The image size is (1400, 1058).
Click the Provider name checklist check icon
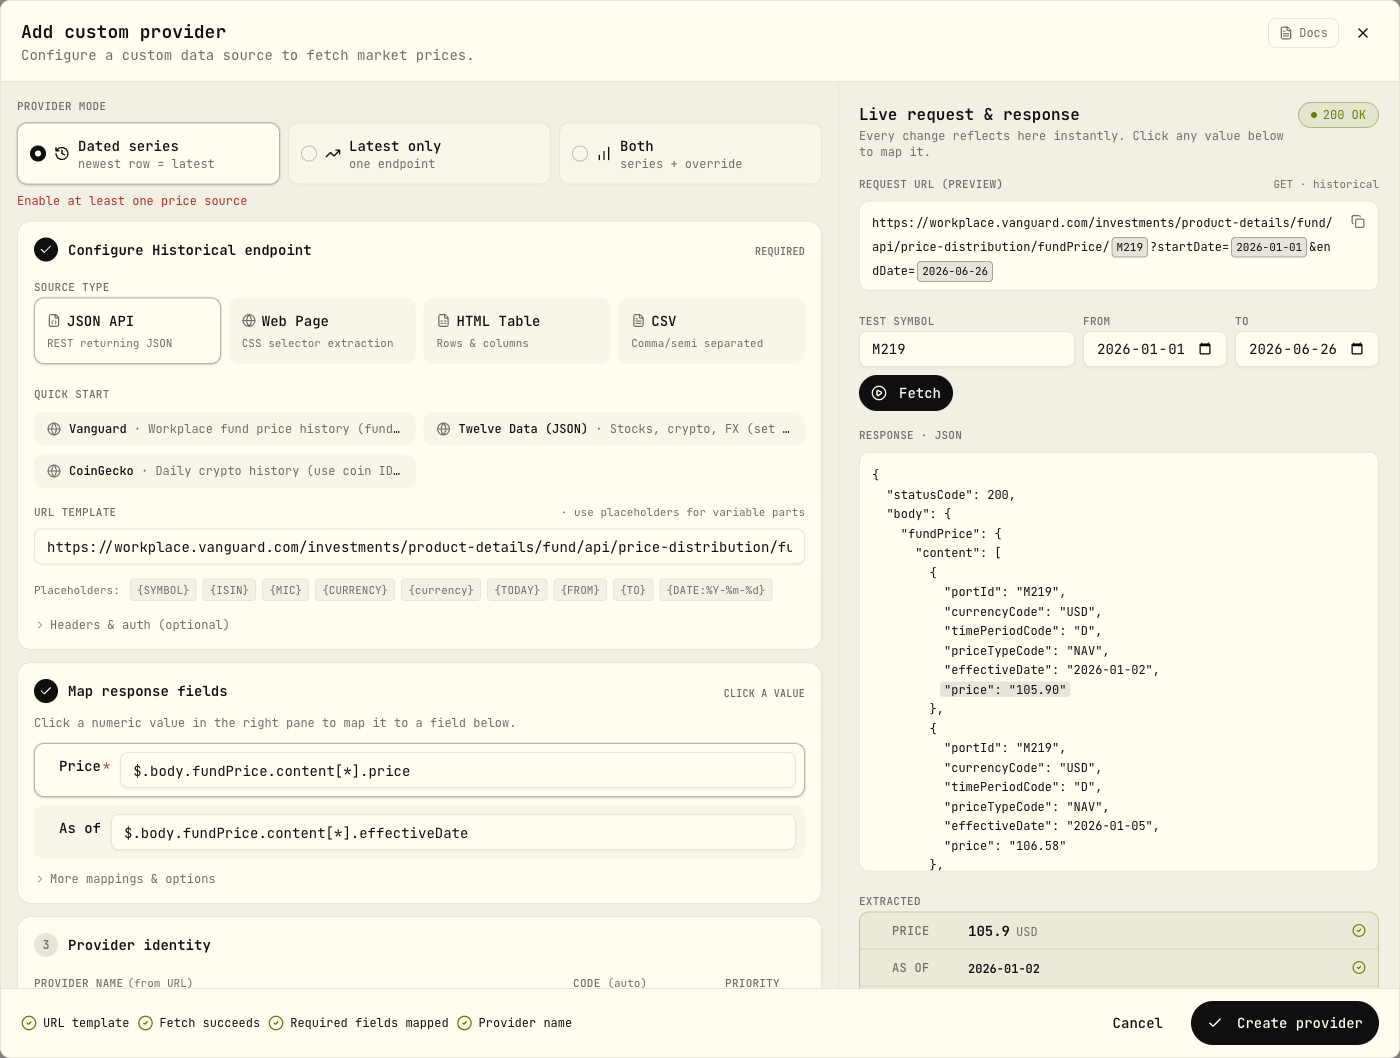coord(464,1023)
